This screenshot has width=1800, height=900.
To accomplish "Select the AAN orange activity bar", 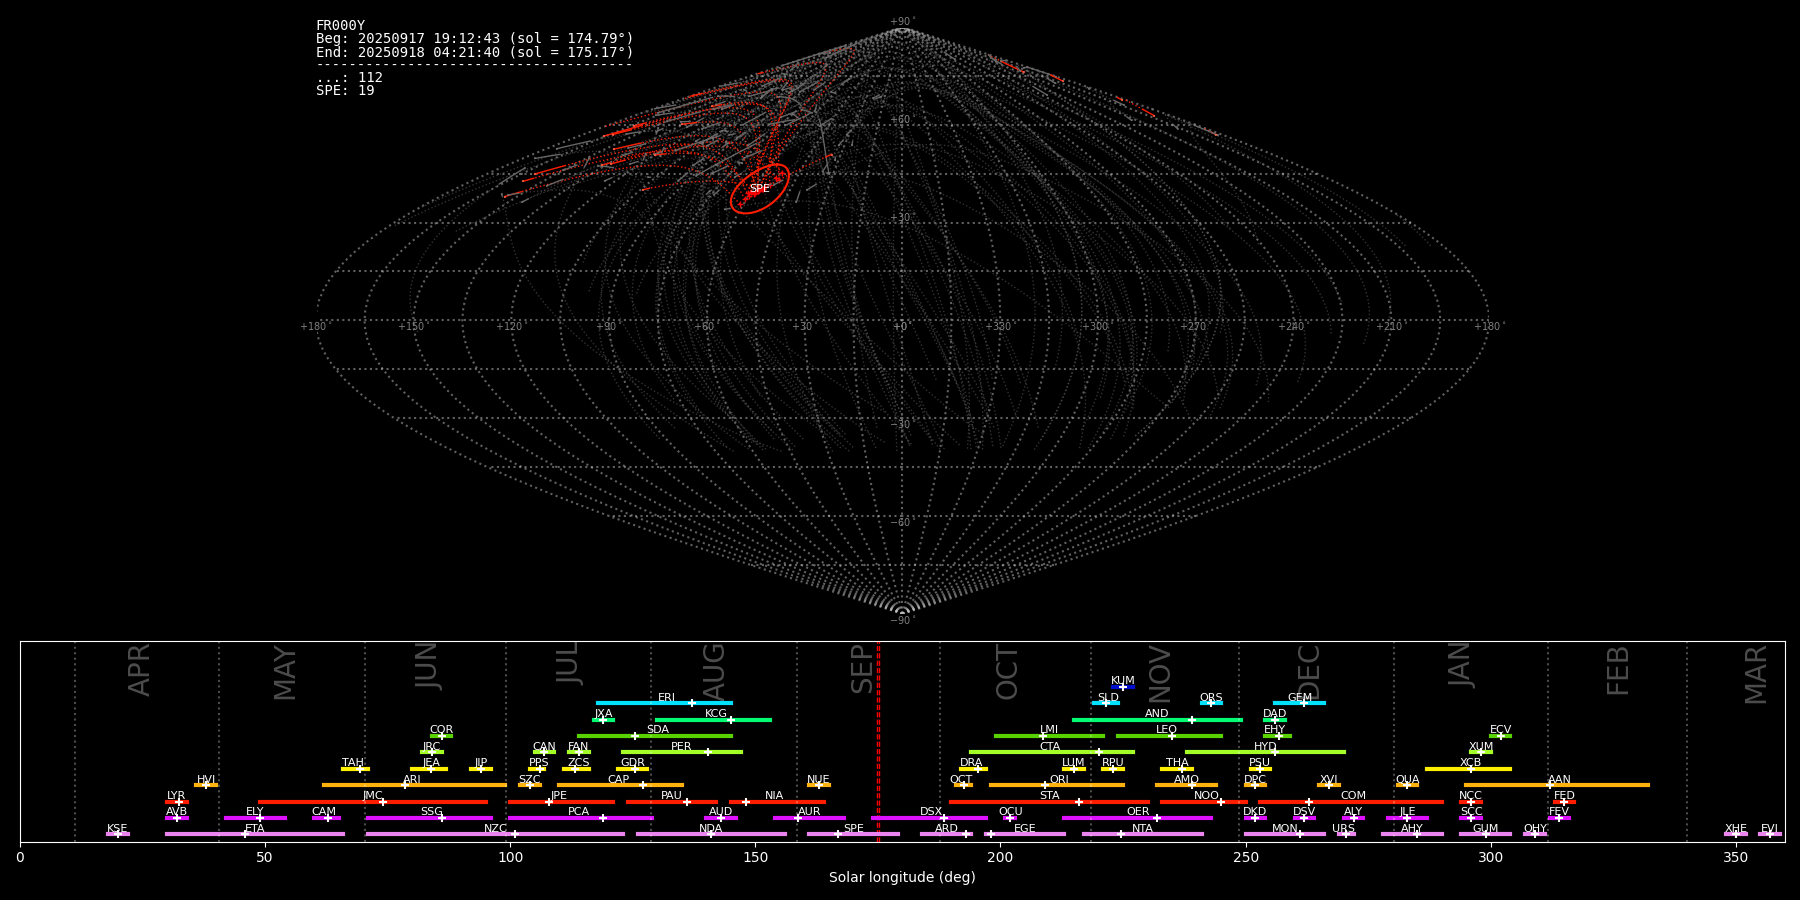I will [x=1557, y=785].
